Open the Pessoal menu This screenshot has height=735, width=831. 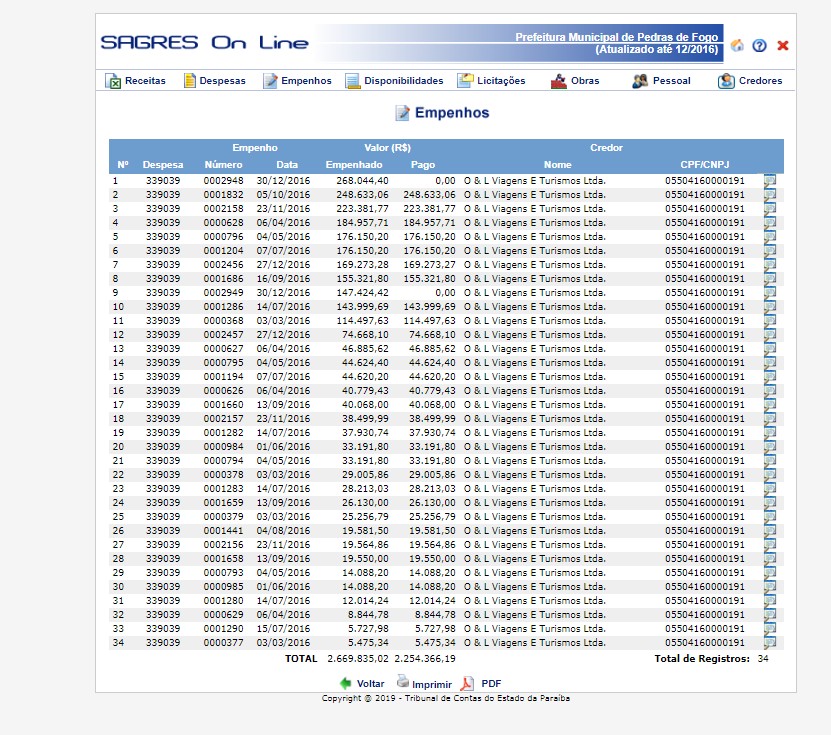click(671, 81)
